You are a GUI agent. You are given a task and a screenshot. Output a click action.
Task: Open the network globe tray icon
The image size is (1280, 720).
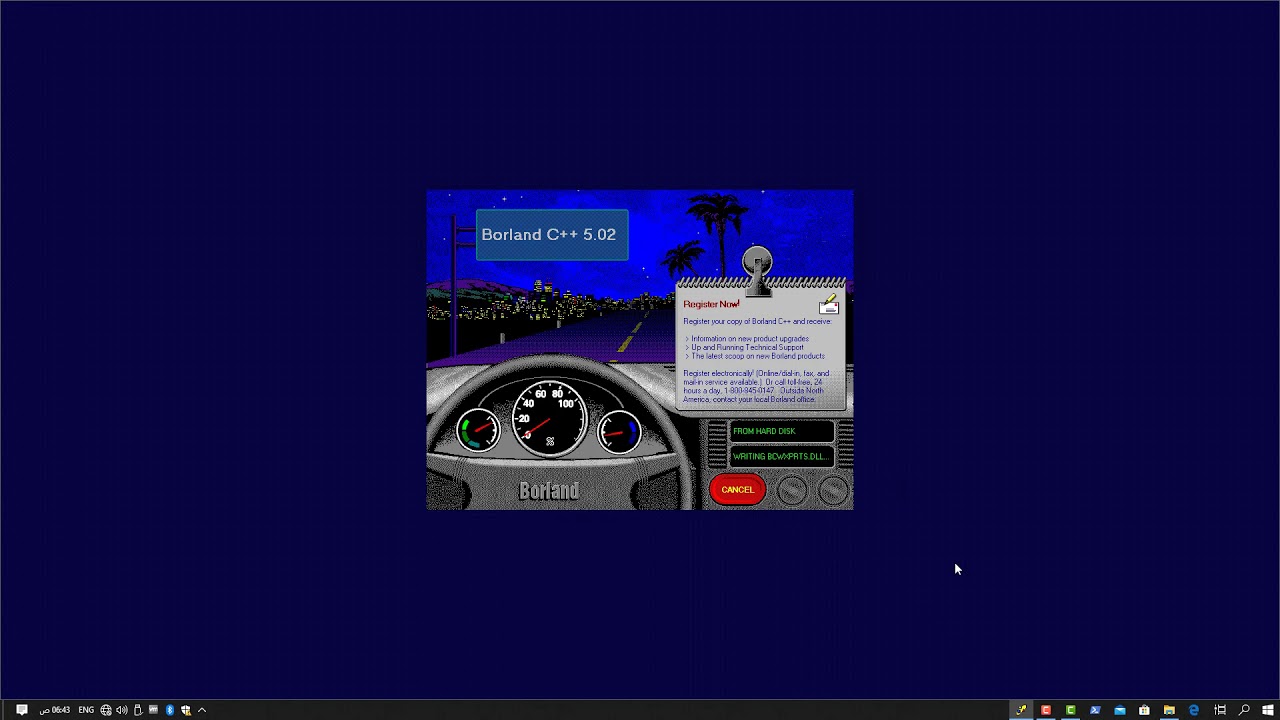(x=106, y=710)
